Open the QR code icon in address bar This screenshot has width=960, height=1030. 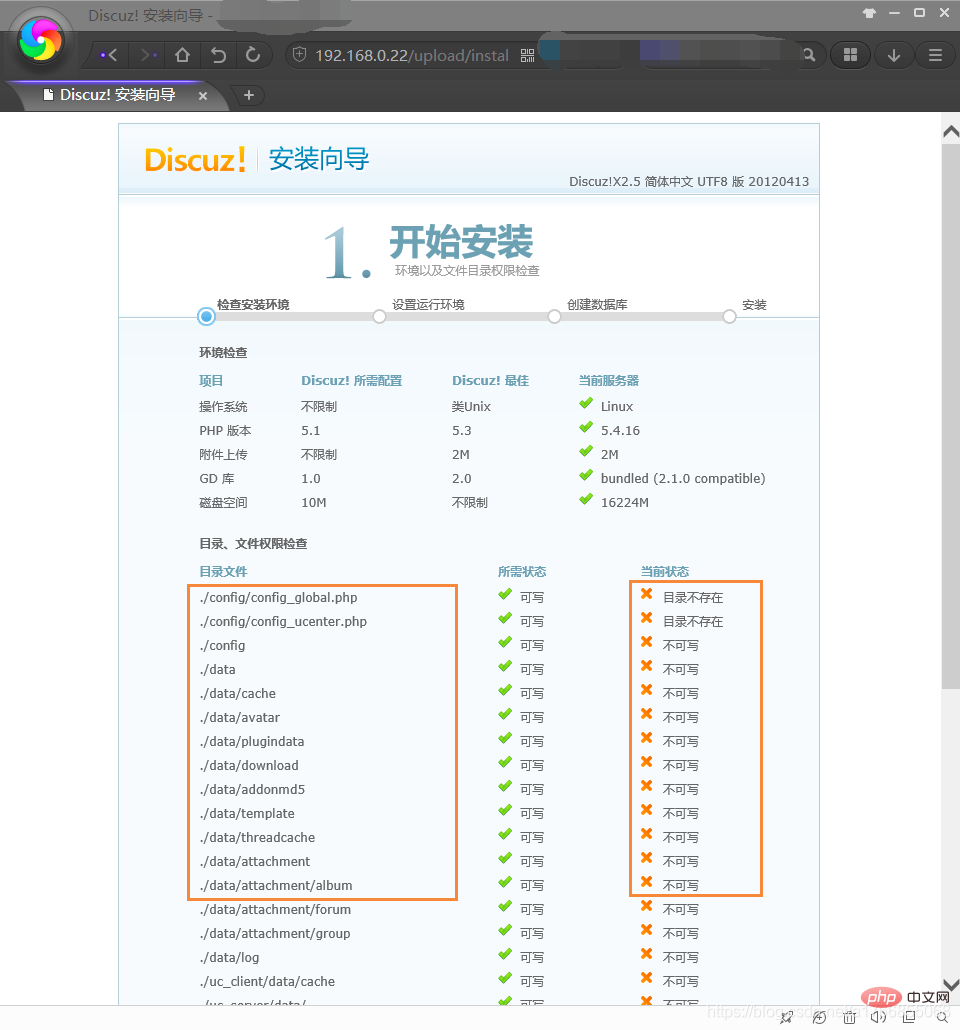click(528, 55)
